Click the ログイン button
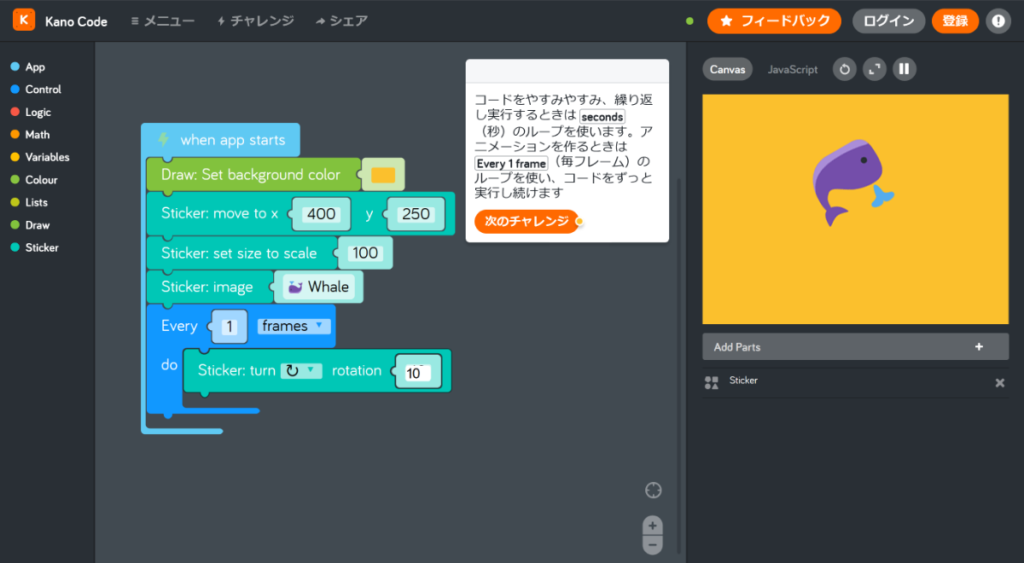Viewport: 1024px width, 563px height. tap(888, 21)
